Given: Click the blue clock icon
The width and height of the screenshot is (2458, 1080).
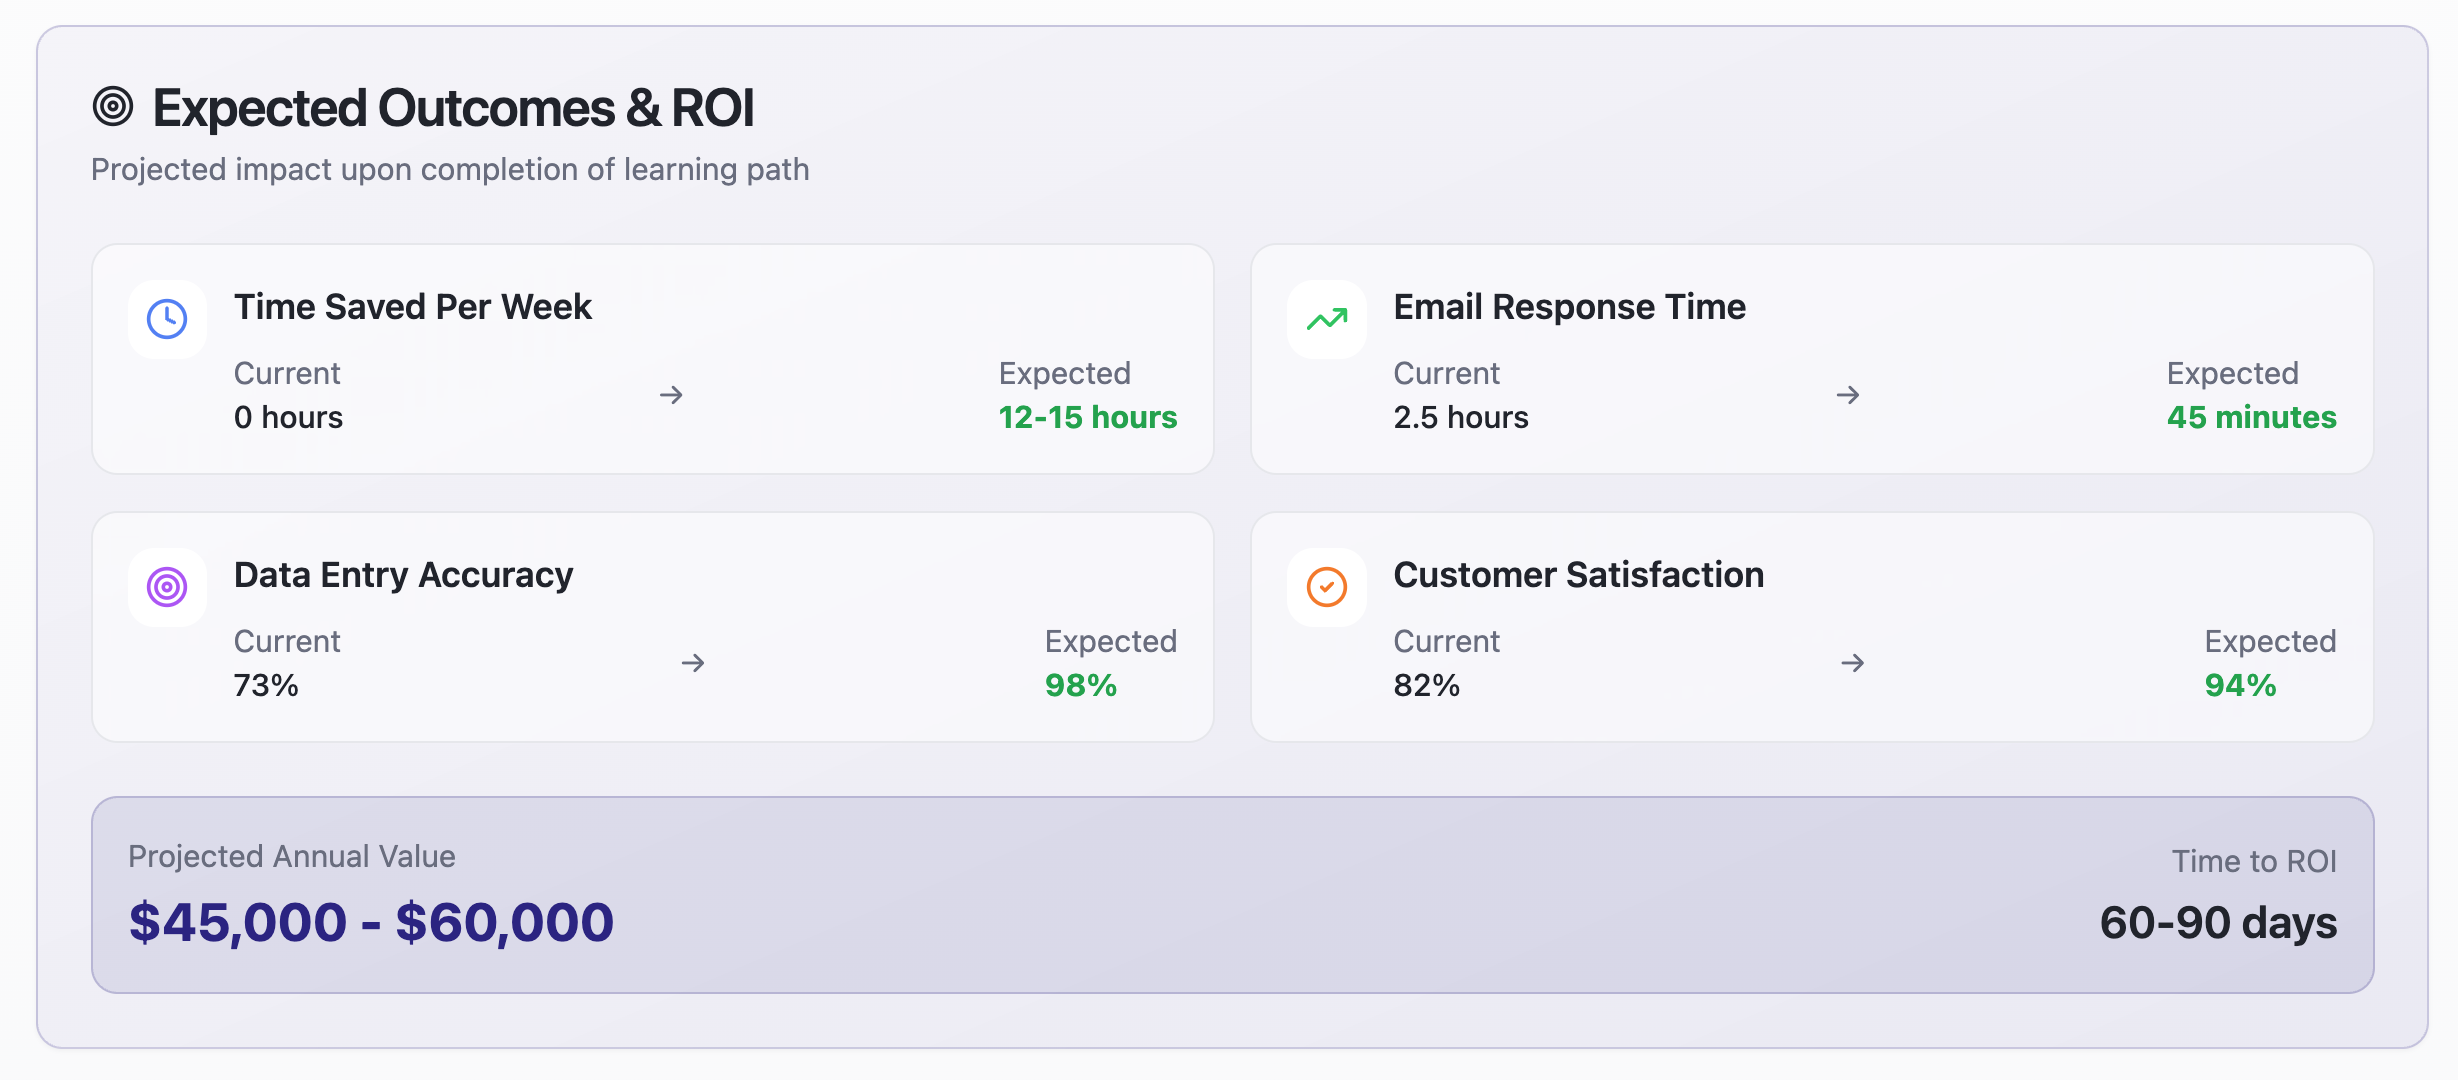Looking at the screenshot, I should (167, 319).
